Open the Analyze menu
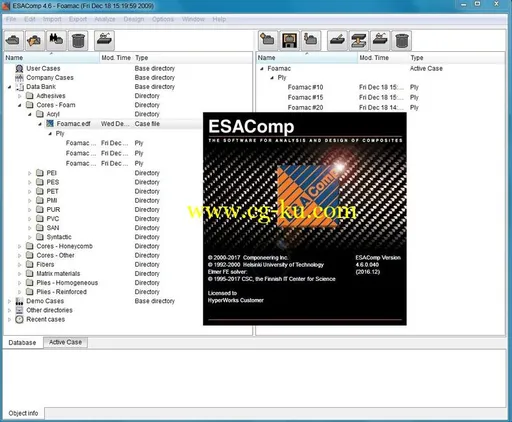512x422 pixels. click(105, 19)
